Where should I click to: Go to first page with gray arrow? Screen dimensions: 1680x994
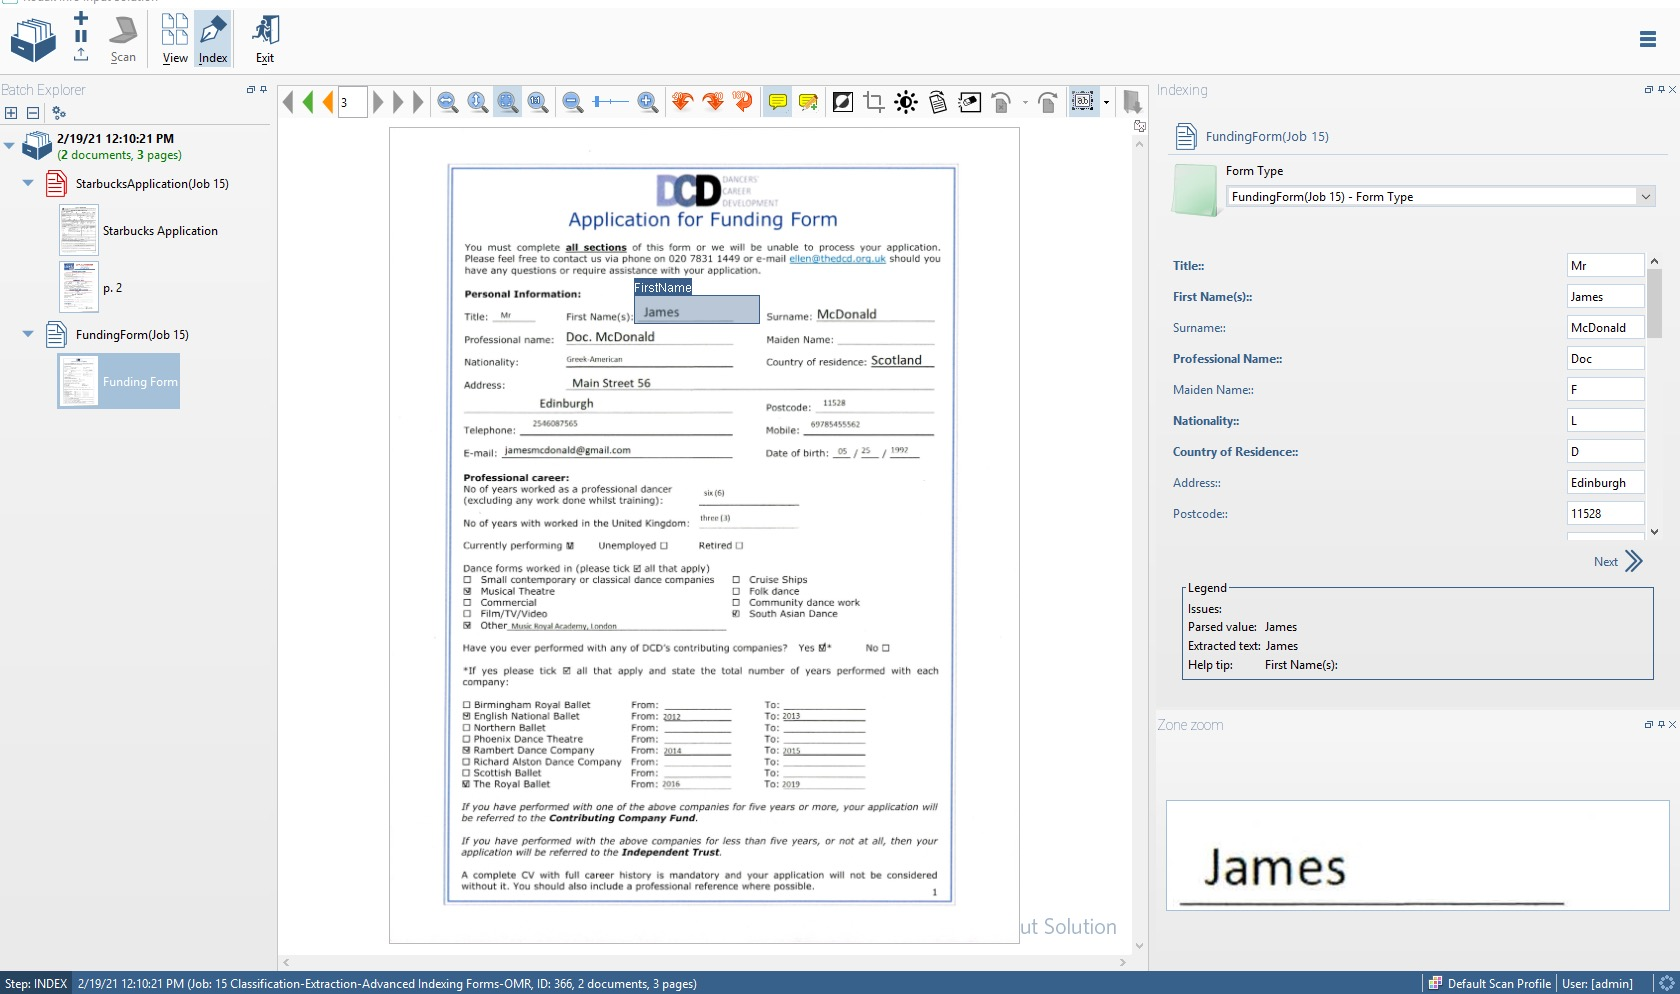[288, 101]
